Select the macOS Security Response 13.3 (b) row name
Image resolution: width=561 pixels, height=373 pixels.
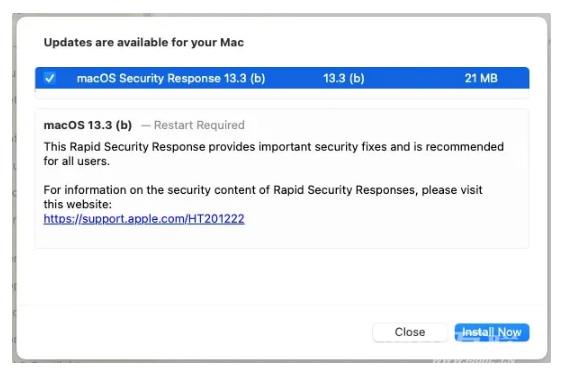pyautogui.click(x=171, y=78)
